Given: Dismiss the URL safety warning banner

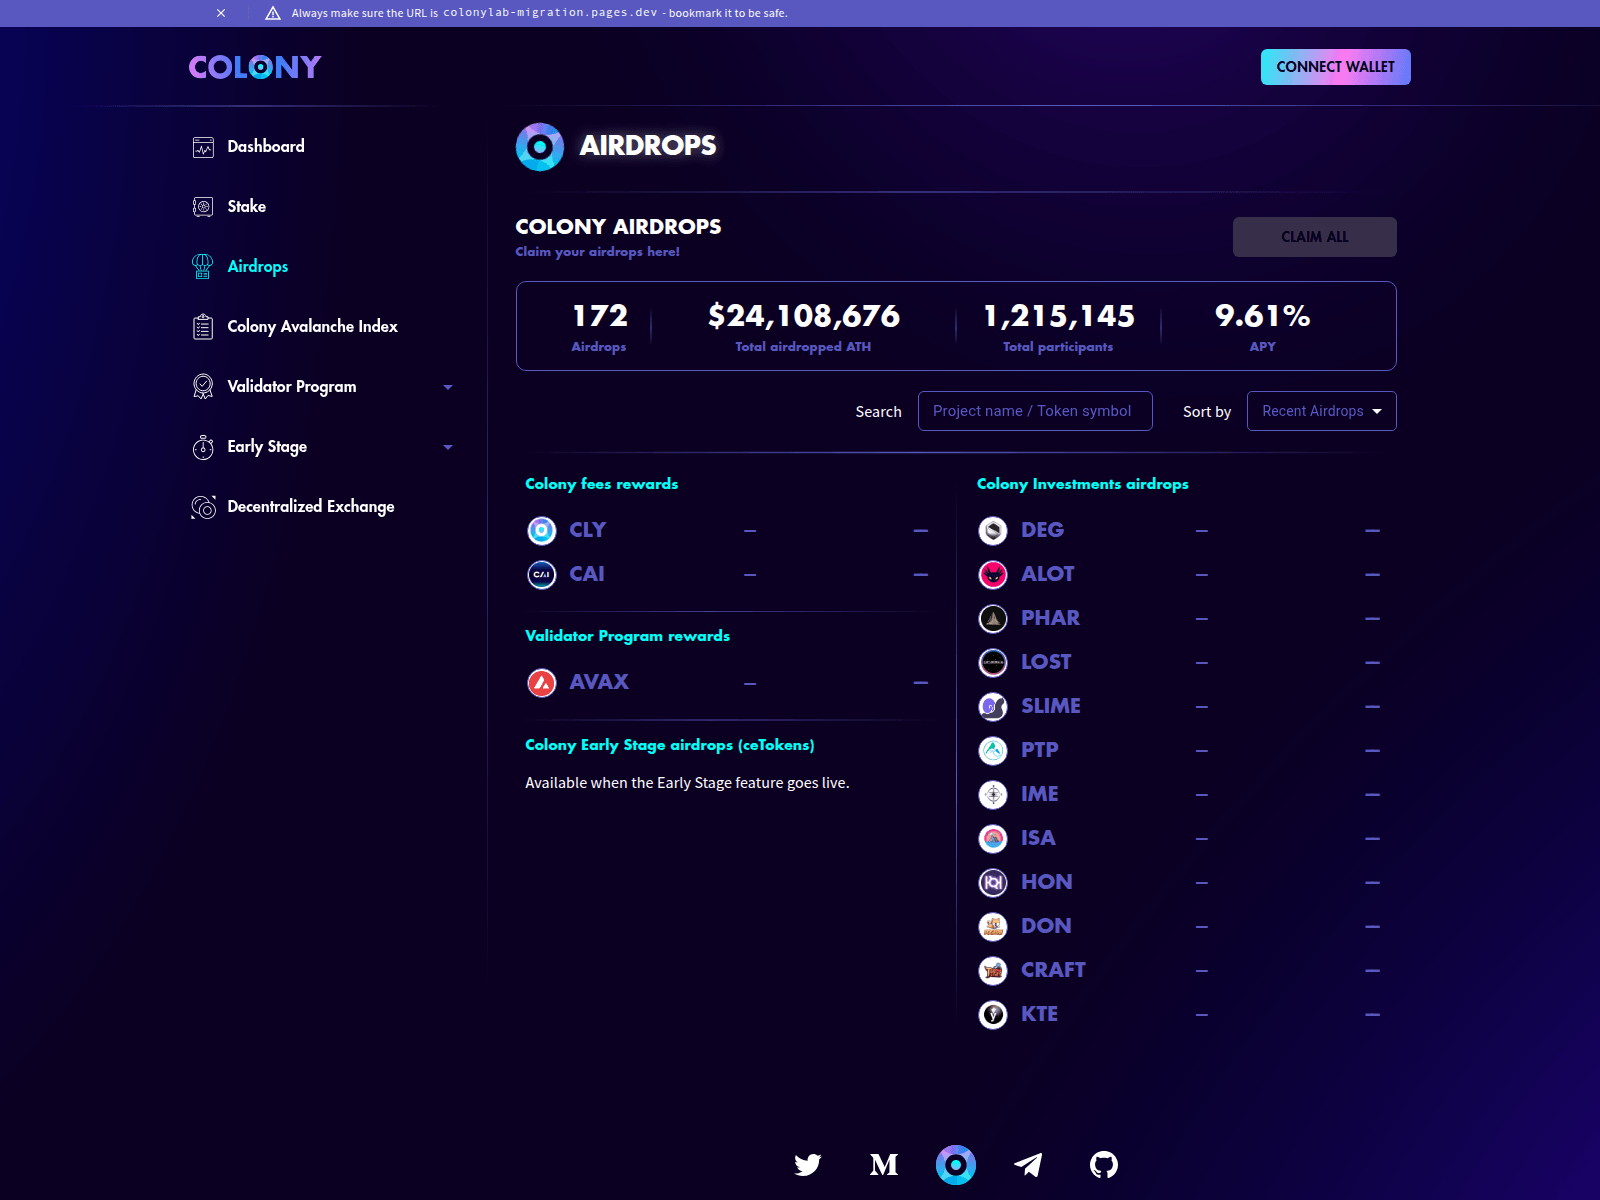Looking at the screenshot, I should pyautogui.click(x=221, y=13).
